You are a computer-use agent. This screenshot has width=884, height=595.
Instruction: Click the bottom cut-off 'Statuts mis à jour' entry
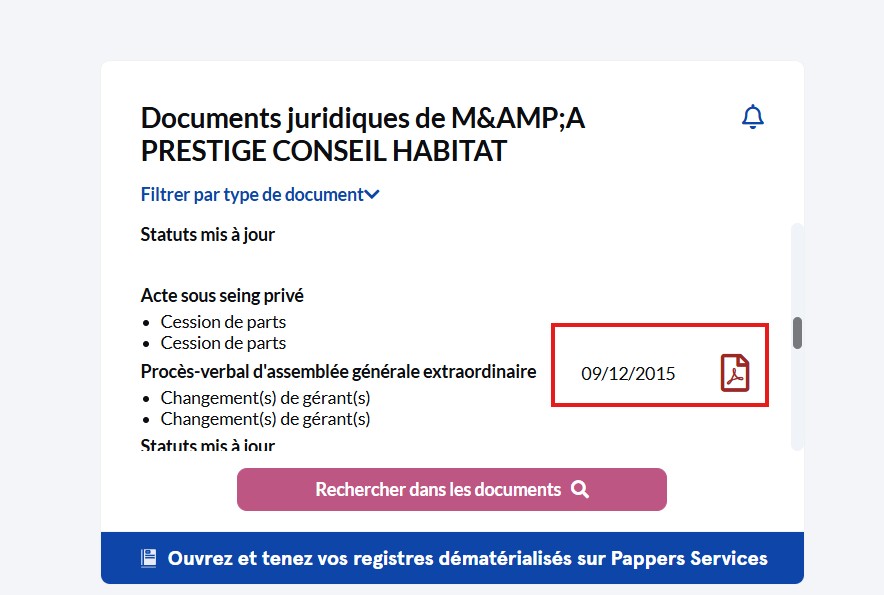[x=208, y=444]
